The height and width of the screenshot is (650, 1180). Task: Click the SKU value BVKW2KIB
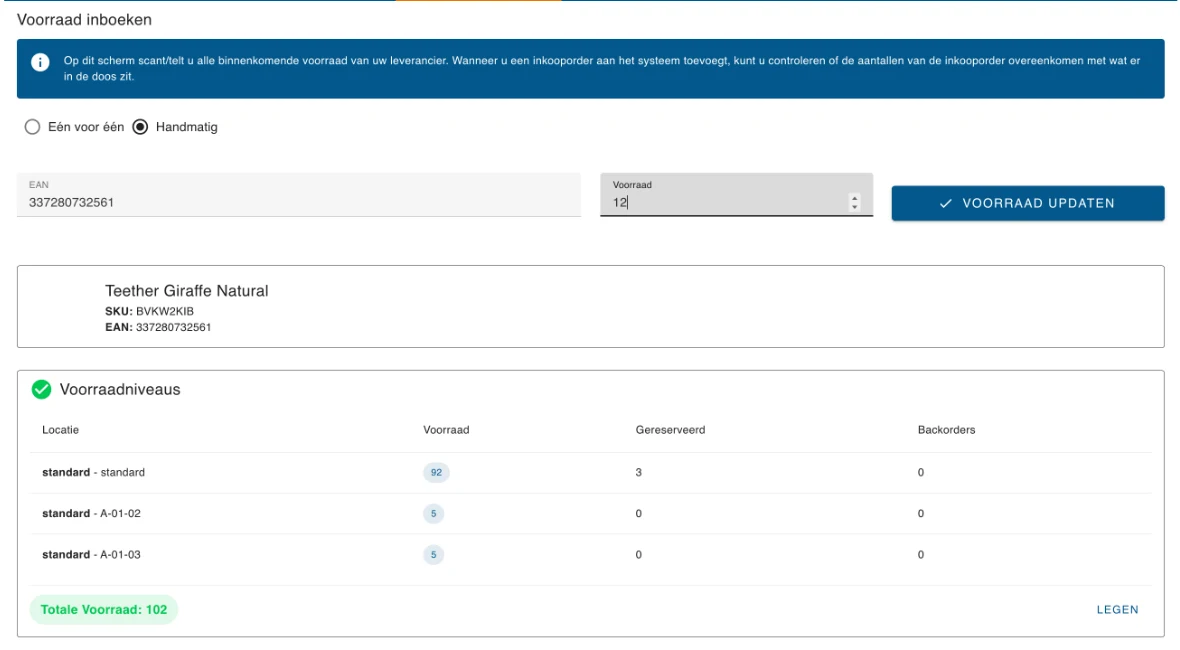click(x=165, y=311)
